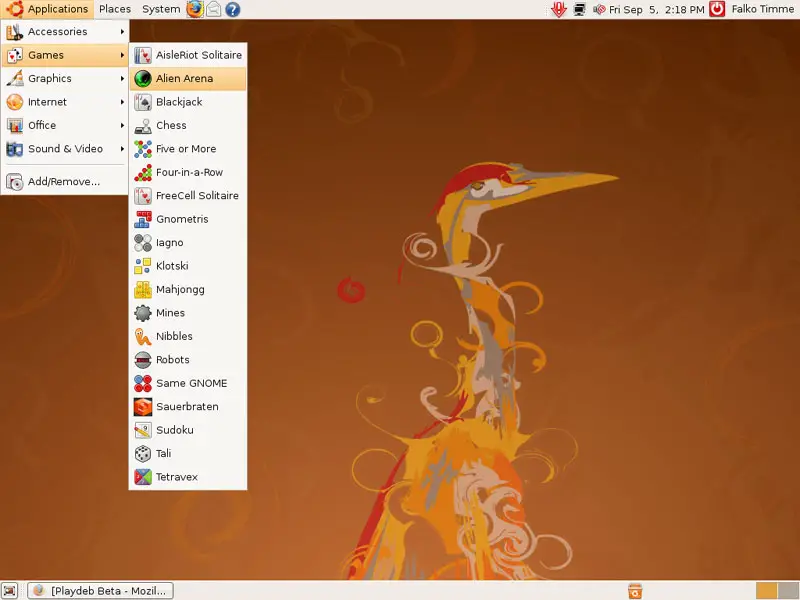Launch Robots from the Games menu

coord(188,360)
